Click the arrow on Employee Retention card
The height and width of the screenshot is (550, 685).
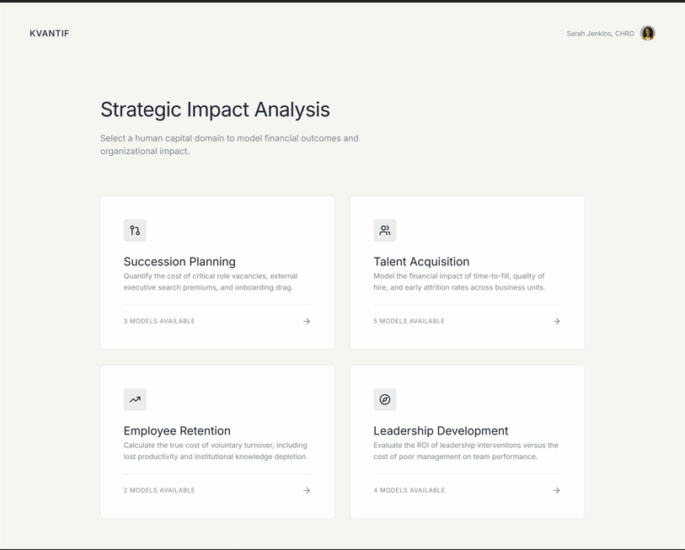click(307, 490)
